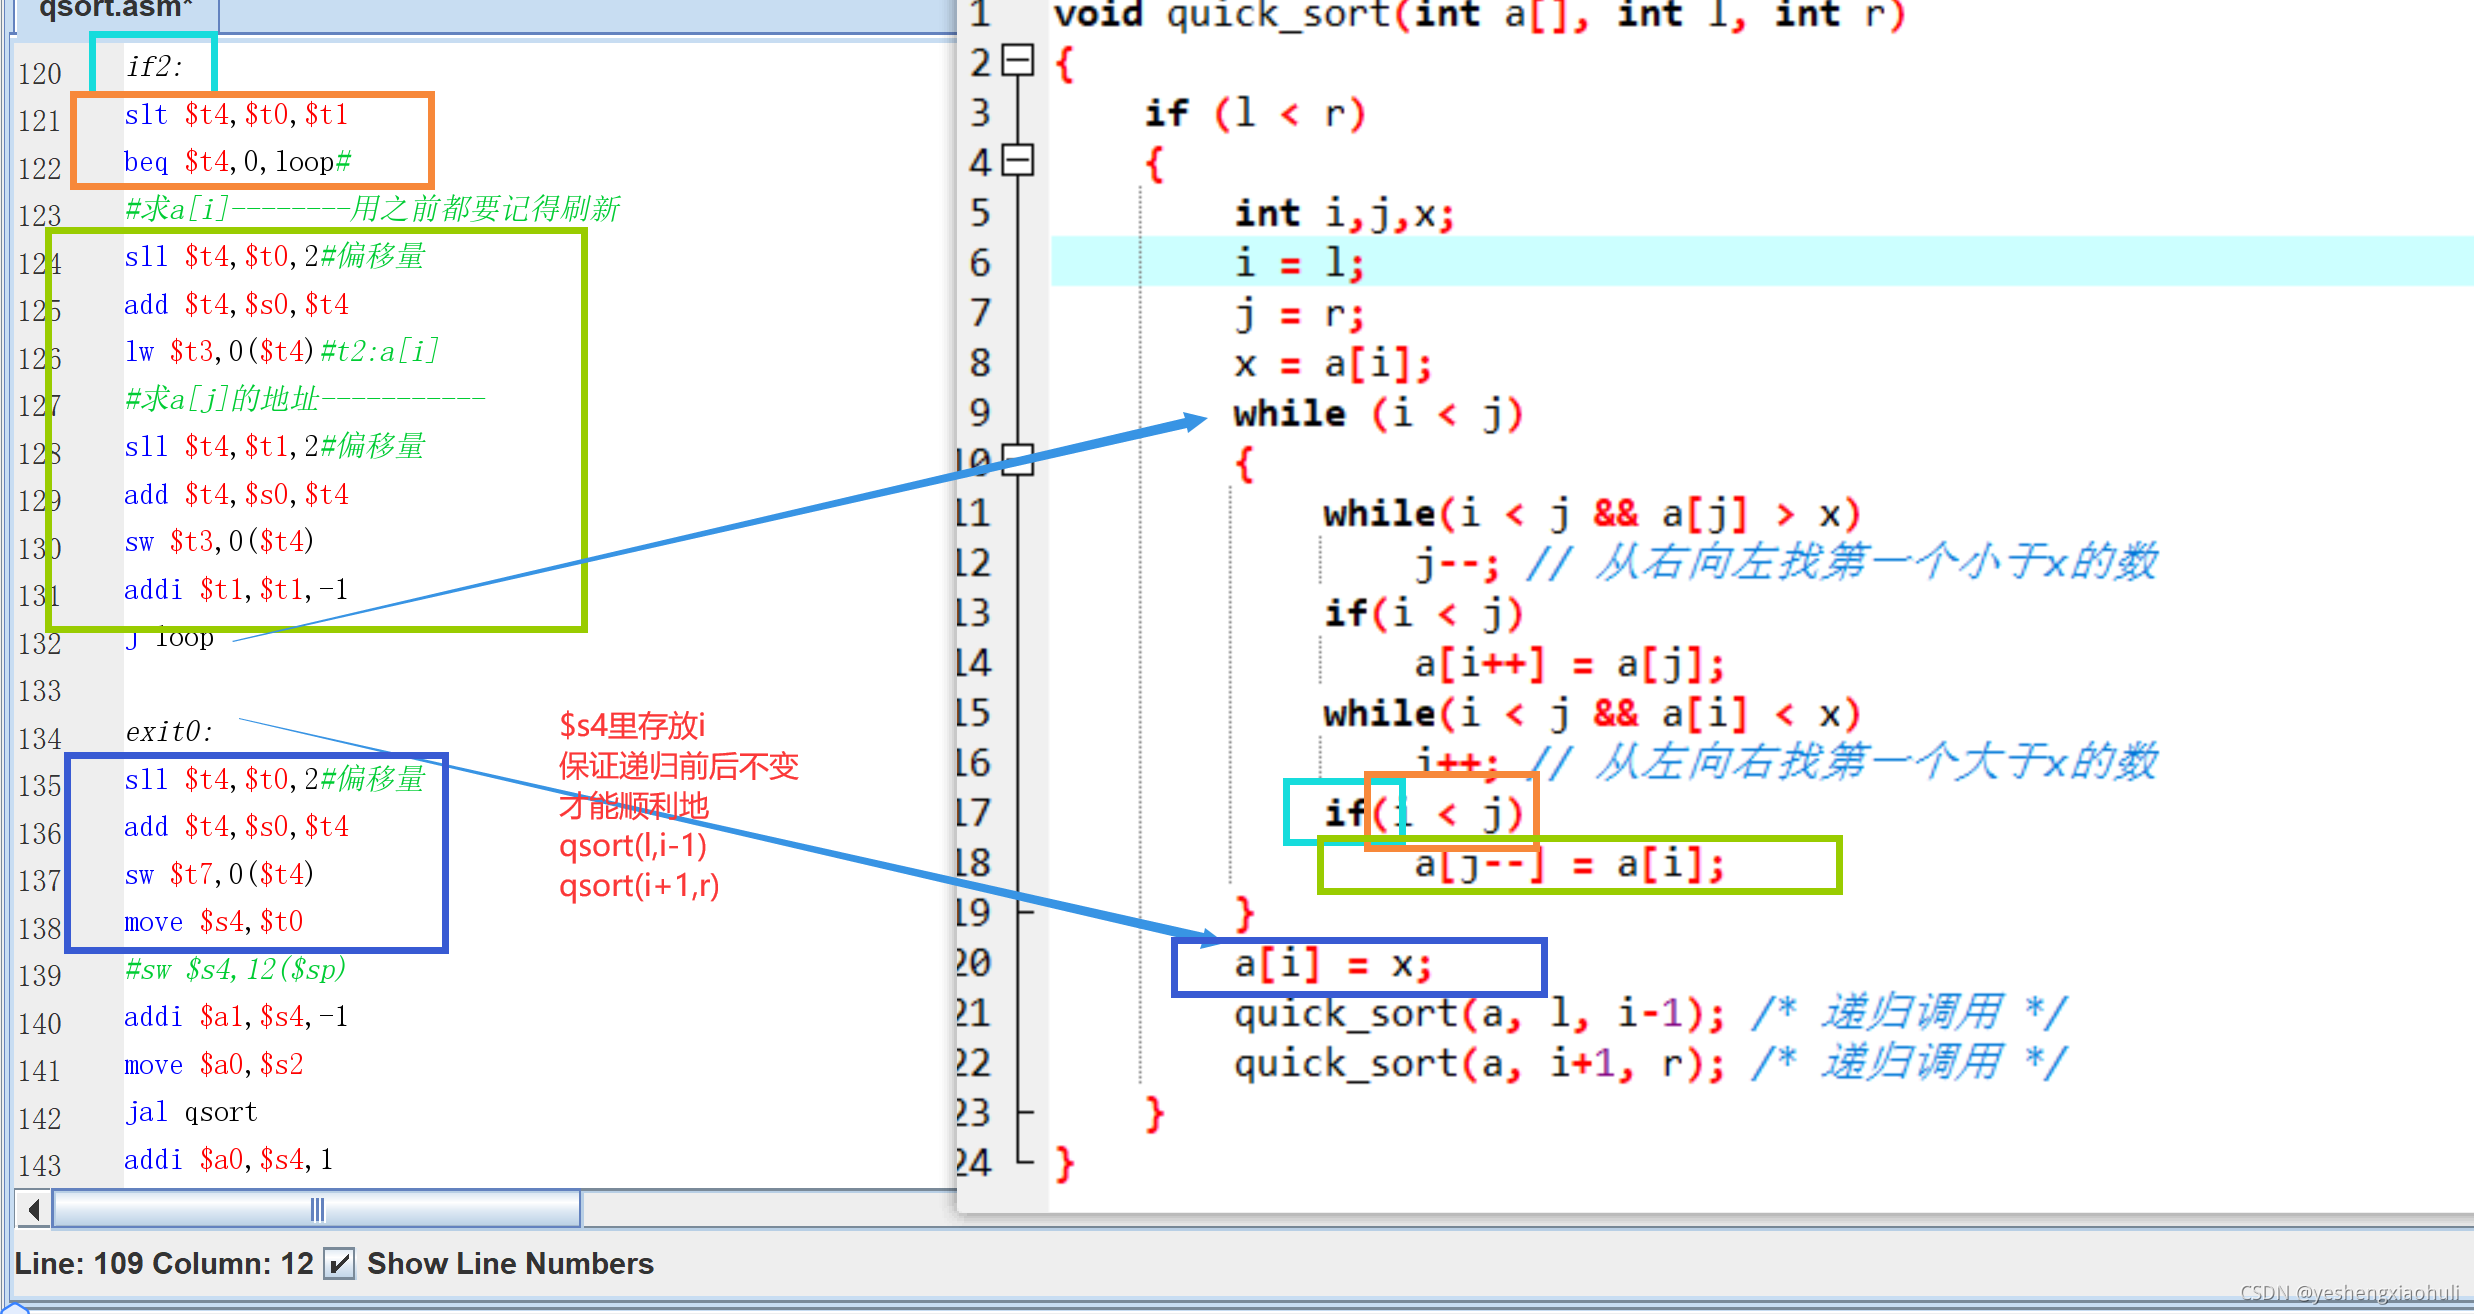Click the 'sw $t3,0($t4)' instruction line
This screenshot has height=1314, width=2474.
coord(219,541)
